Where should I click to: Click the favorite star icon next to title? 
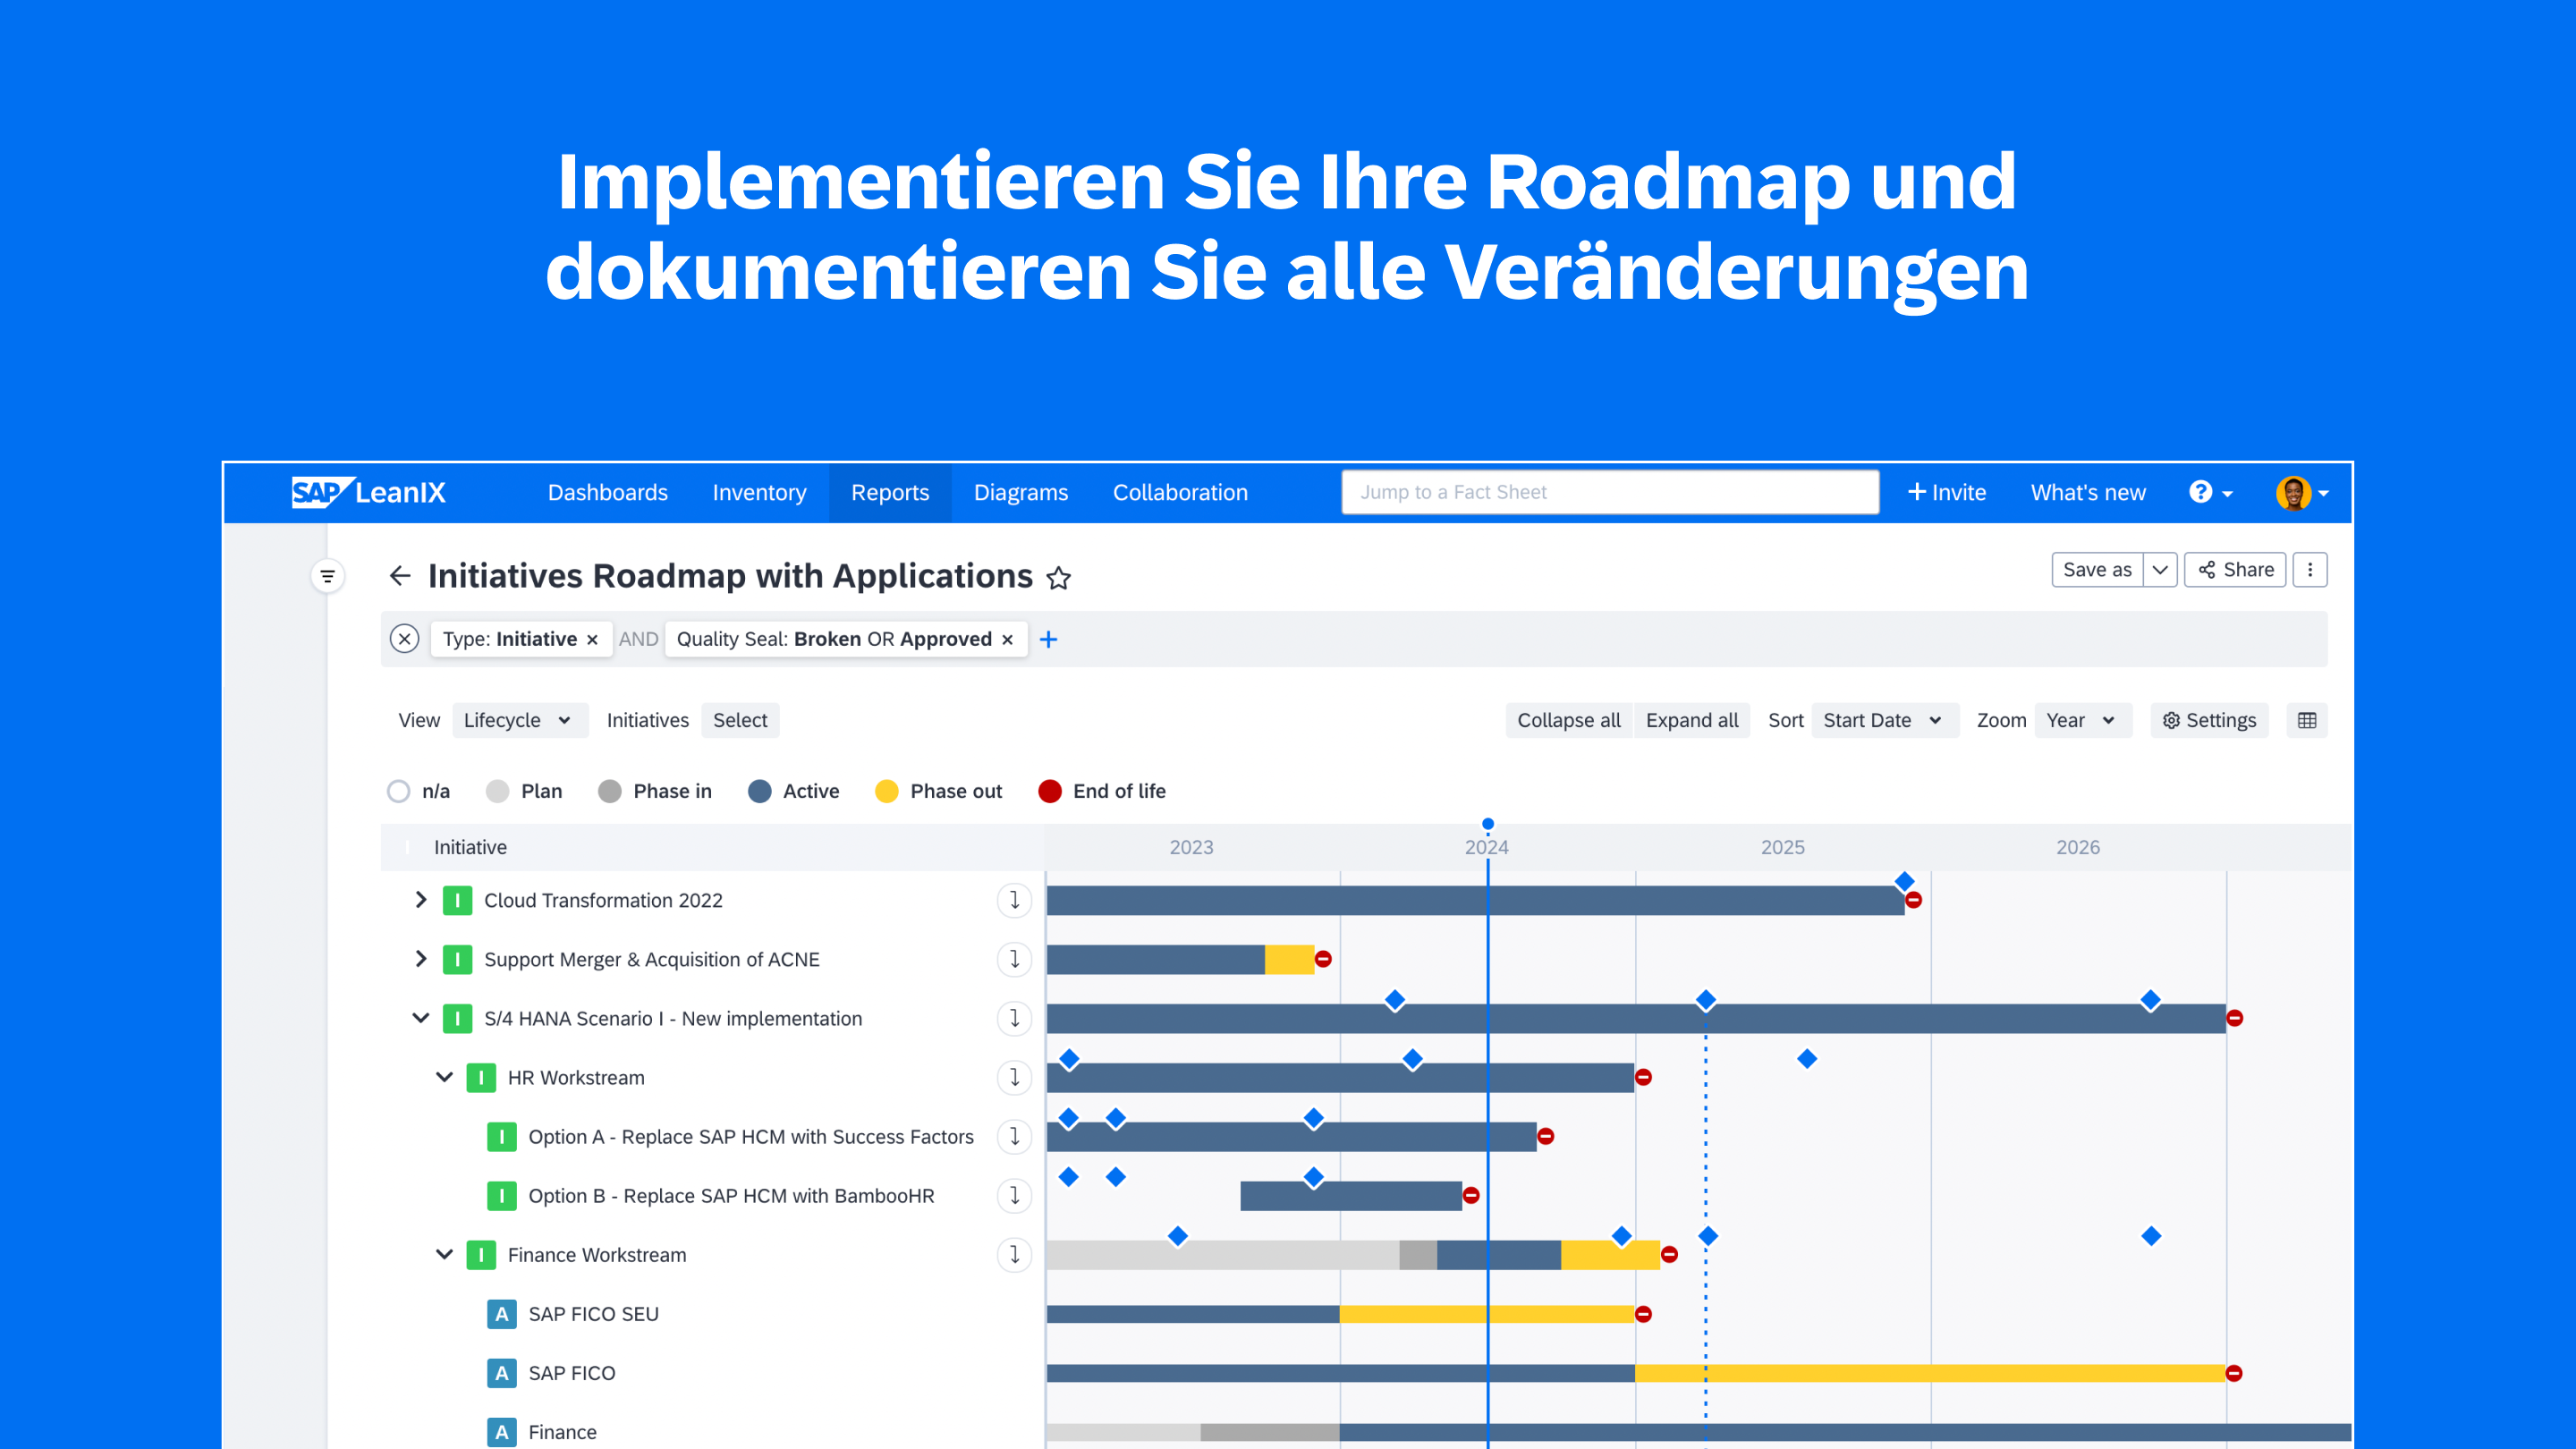click(1058, 578)
